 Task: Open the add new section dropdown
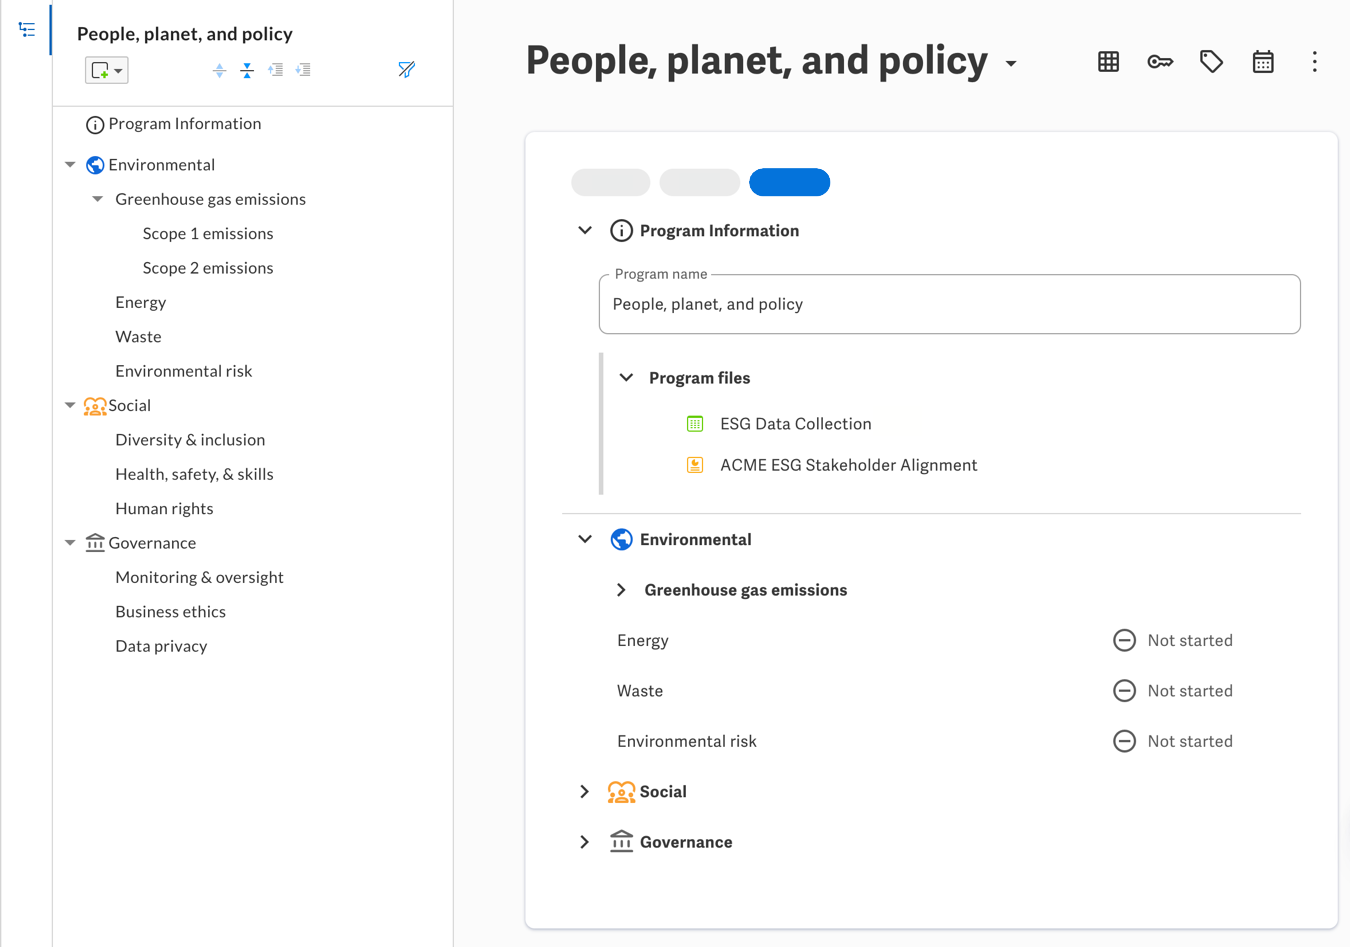(107, 70)
